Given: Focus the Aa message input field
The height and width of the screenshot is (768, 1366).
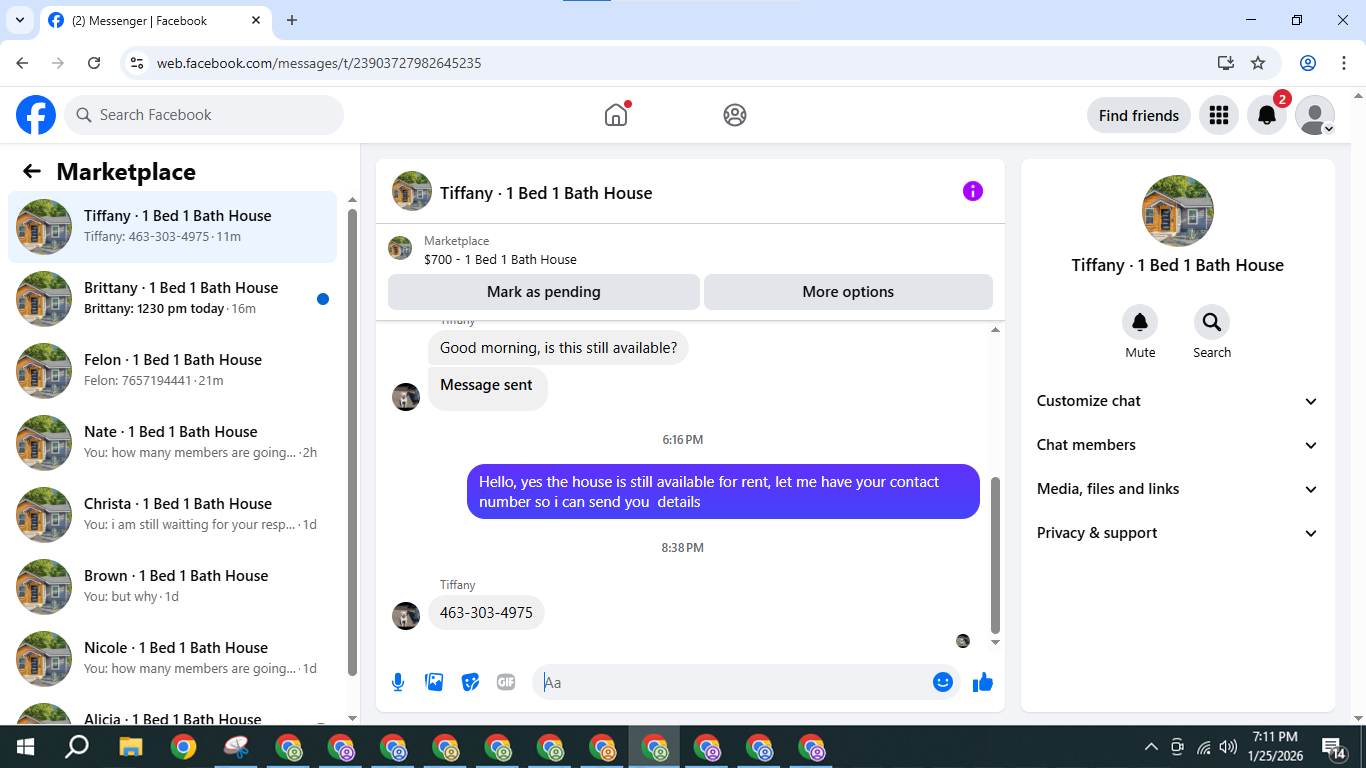Looking at the screenshot, I should click(x=734, y=682).
